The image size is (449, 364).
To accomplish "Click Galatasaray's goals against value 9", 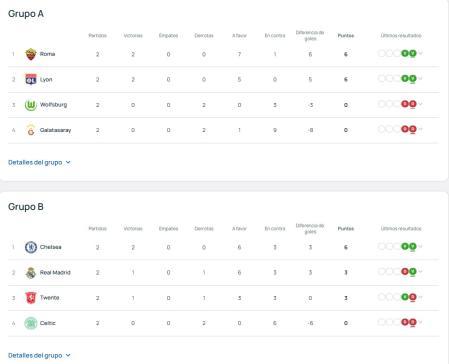I will (275, 130).
